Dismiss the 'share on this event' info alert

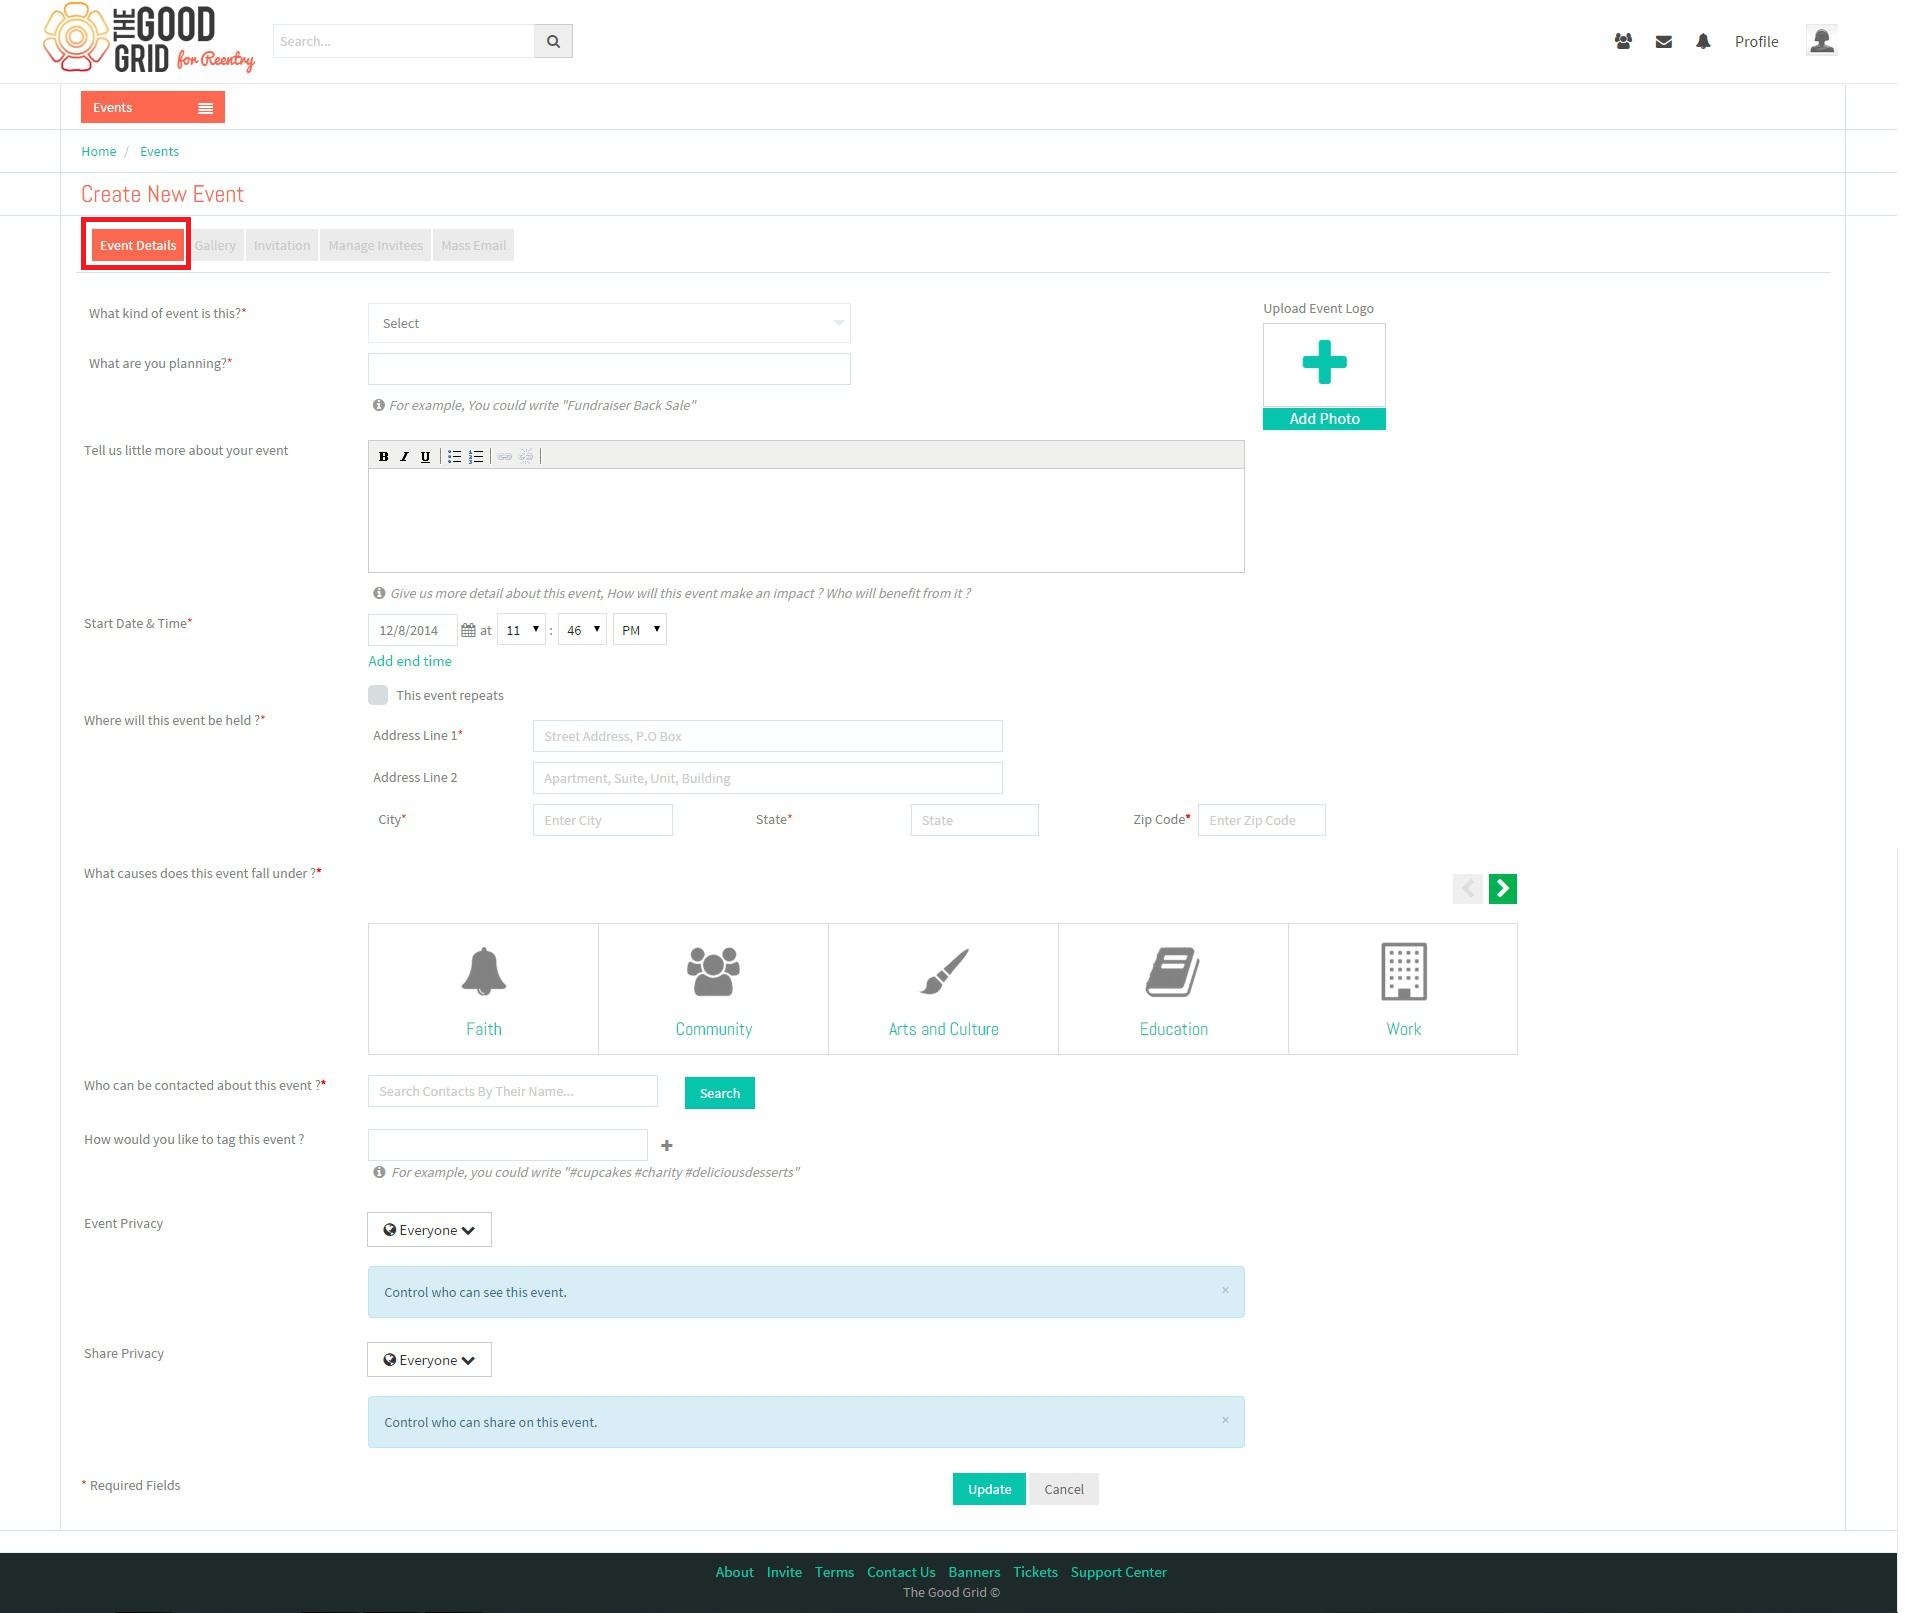coord(1225,1420)
